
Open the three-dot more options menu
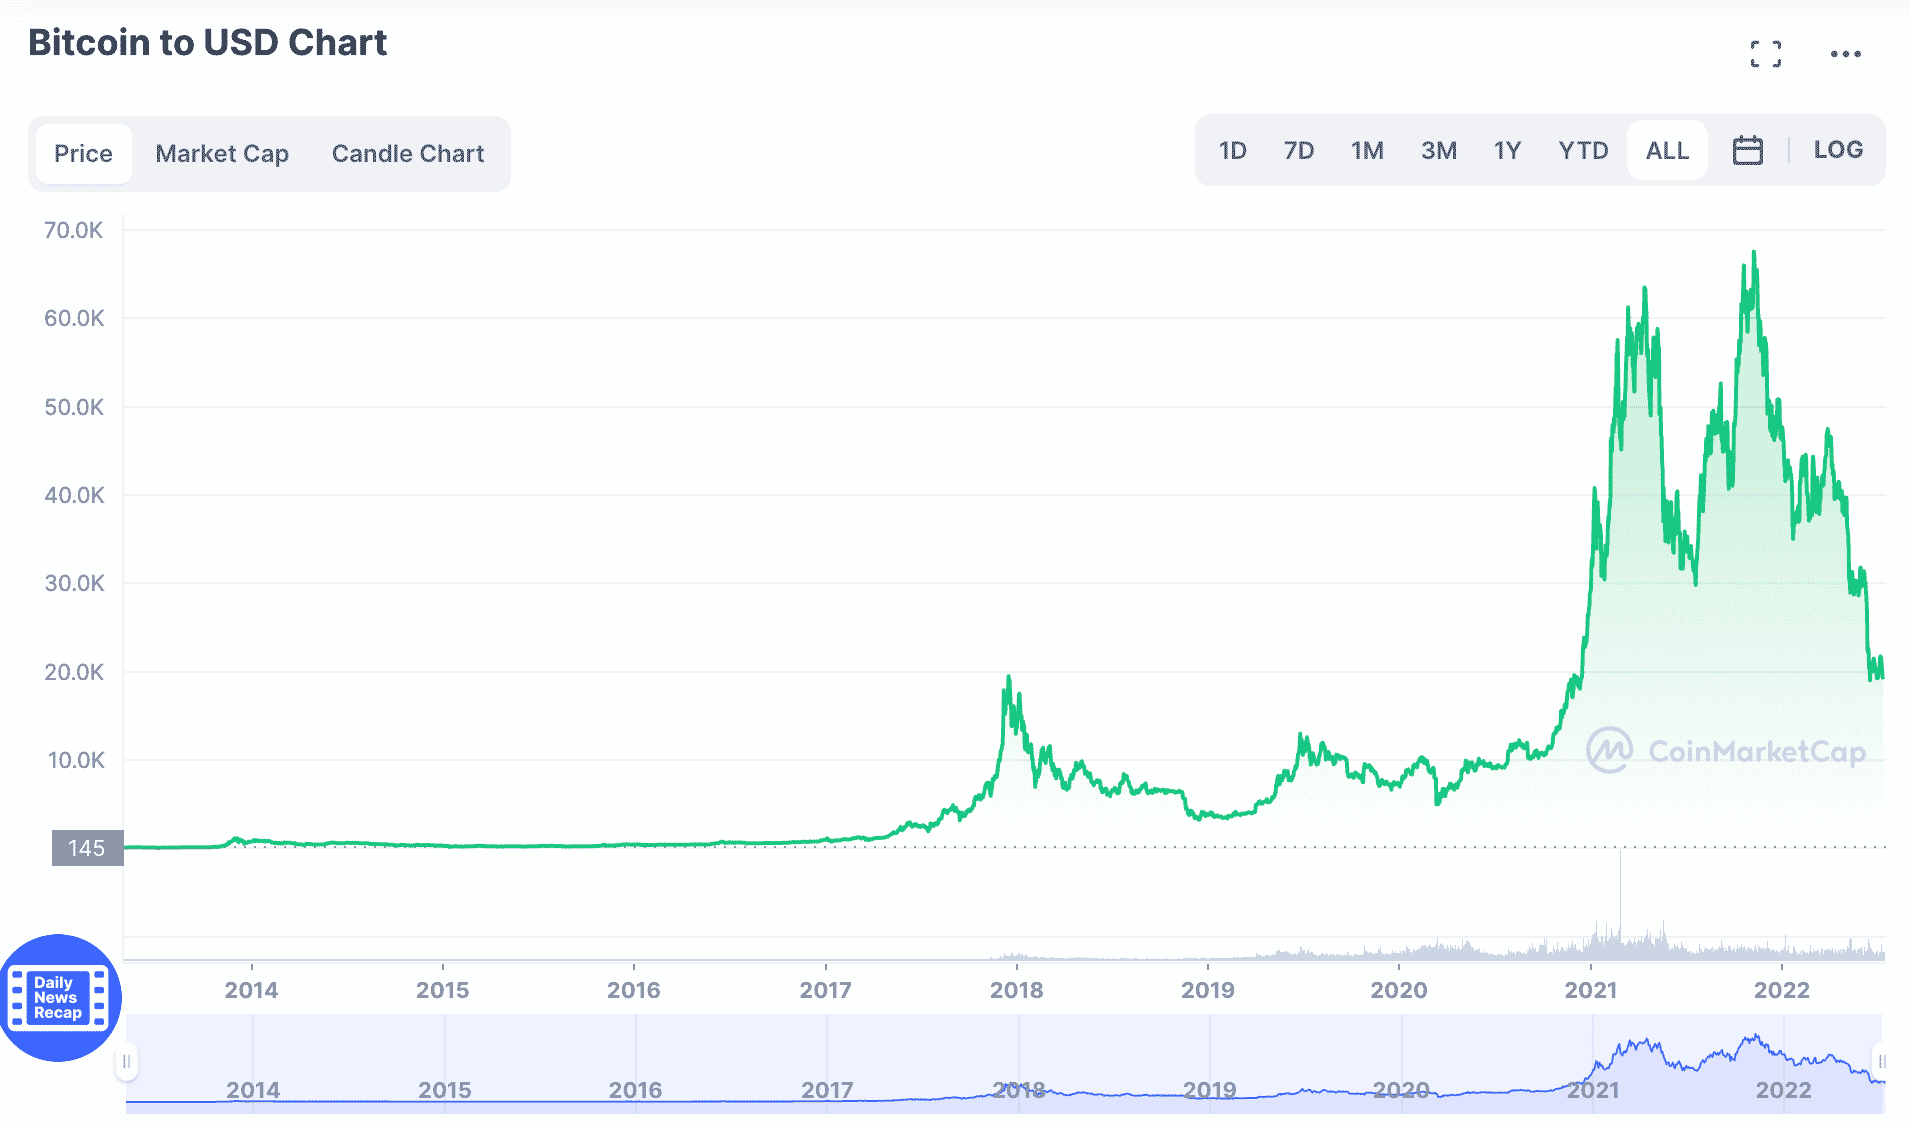tap(1845, 54)
